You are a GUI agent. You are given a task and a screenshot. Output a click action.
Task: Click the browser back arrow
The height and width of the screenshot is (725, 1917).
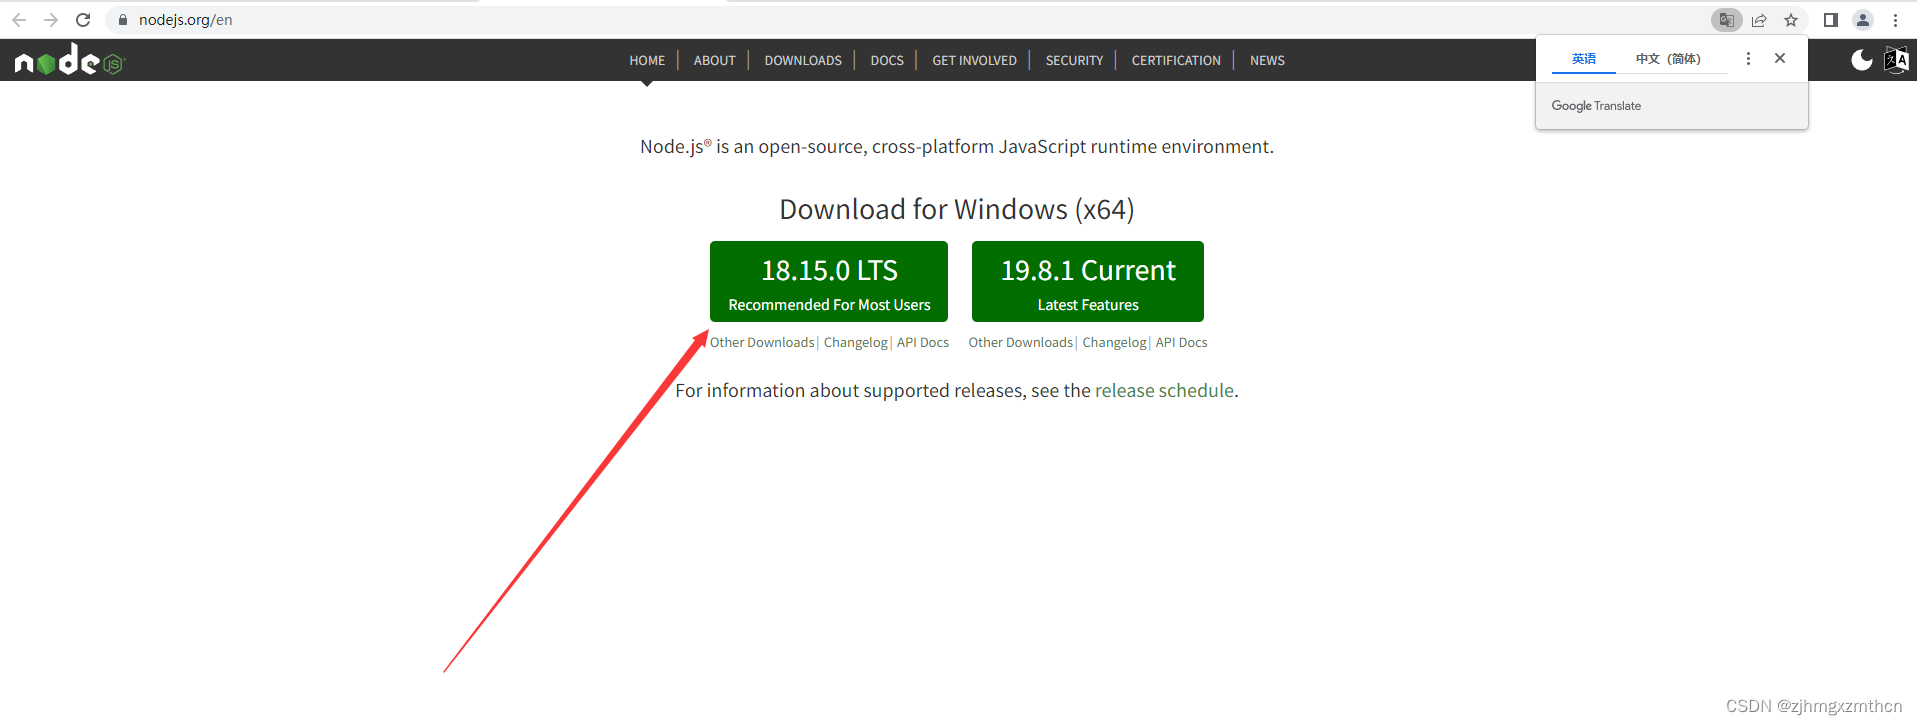(x=19, y=20)
